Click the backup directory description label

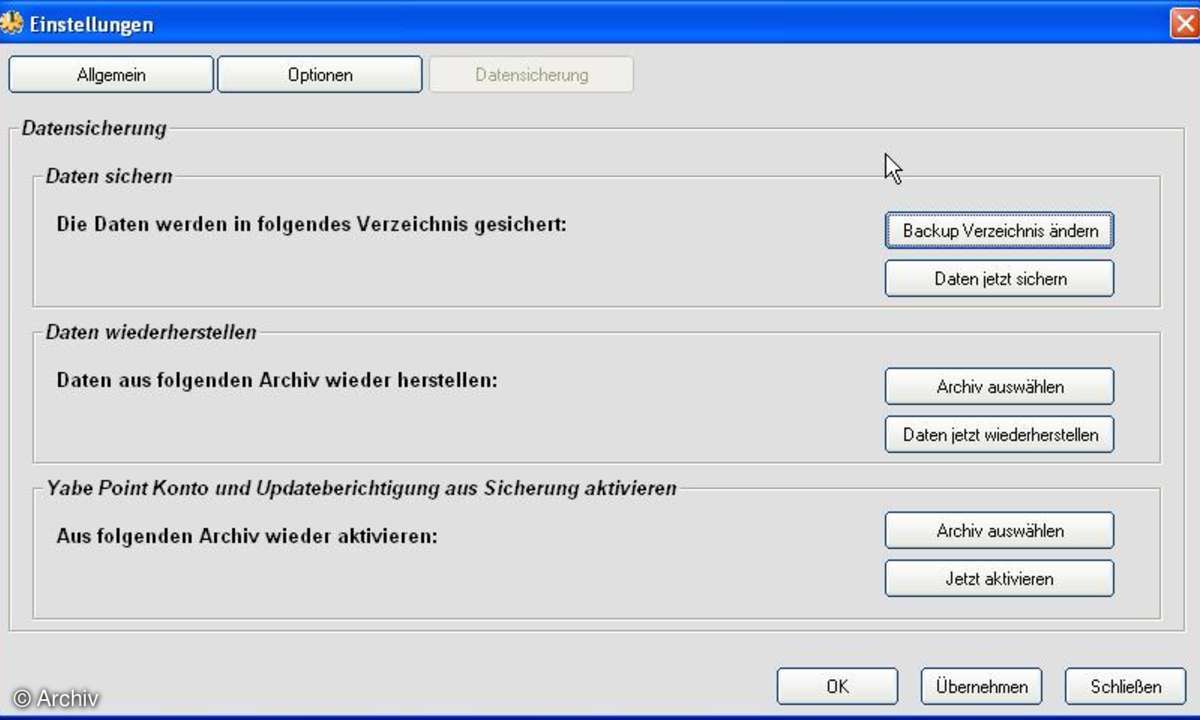tap(311, 224)
